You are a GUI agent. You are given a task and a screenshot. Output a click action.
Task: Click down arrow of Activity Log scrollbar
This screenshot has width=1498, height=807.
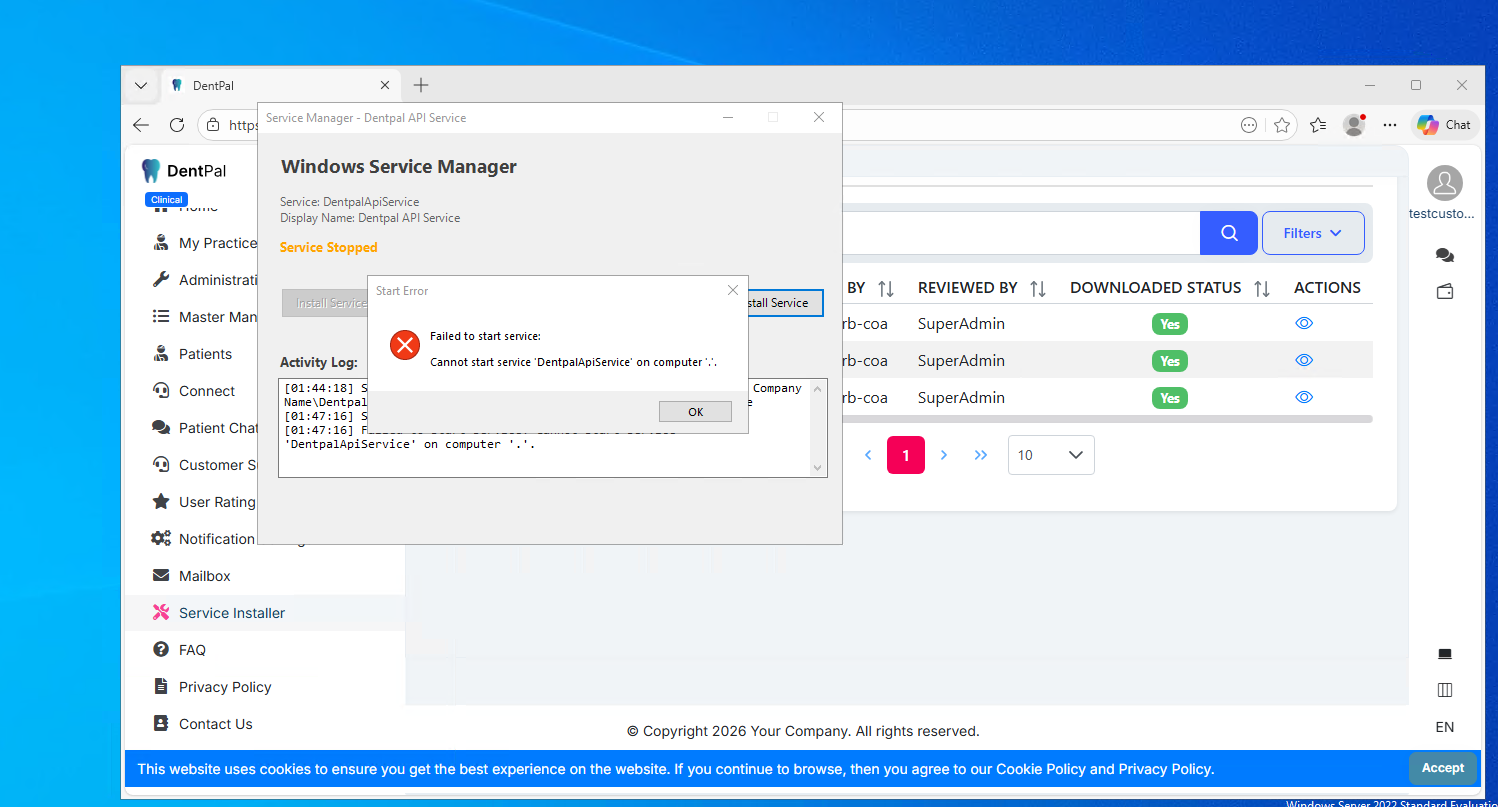pos(817,467)
